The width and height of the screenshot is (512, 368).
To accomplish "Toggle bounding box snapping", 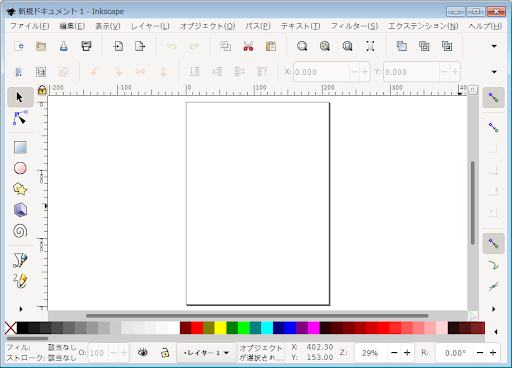I will [493, 127].
